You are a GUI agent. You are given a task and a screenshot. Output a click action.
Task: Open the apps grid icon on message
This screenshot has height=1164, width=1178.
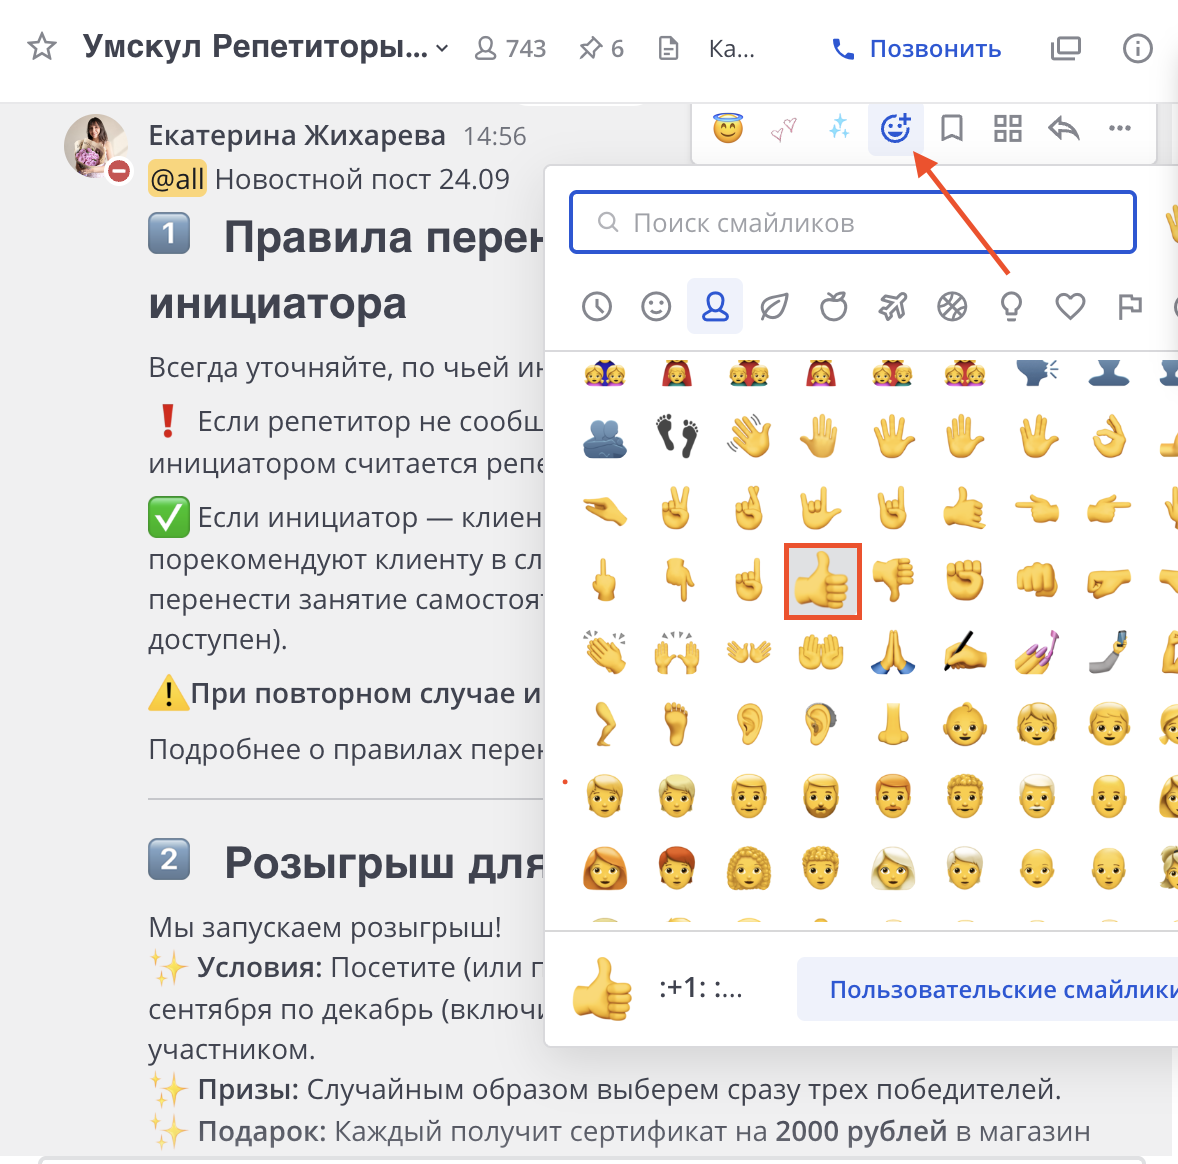point(1007,128)
